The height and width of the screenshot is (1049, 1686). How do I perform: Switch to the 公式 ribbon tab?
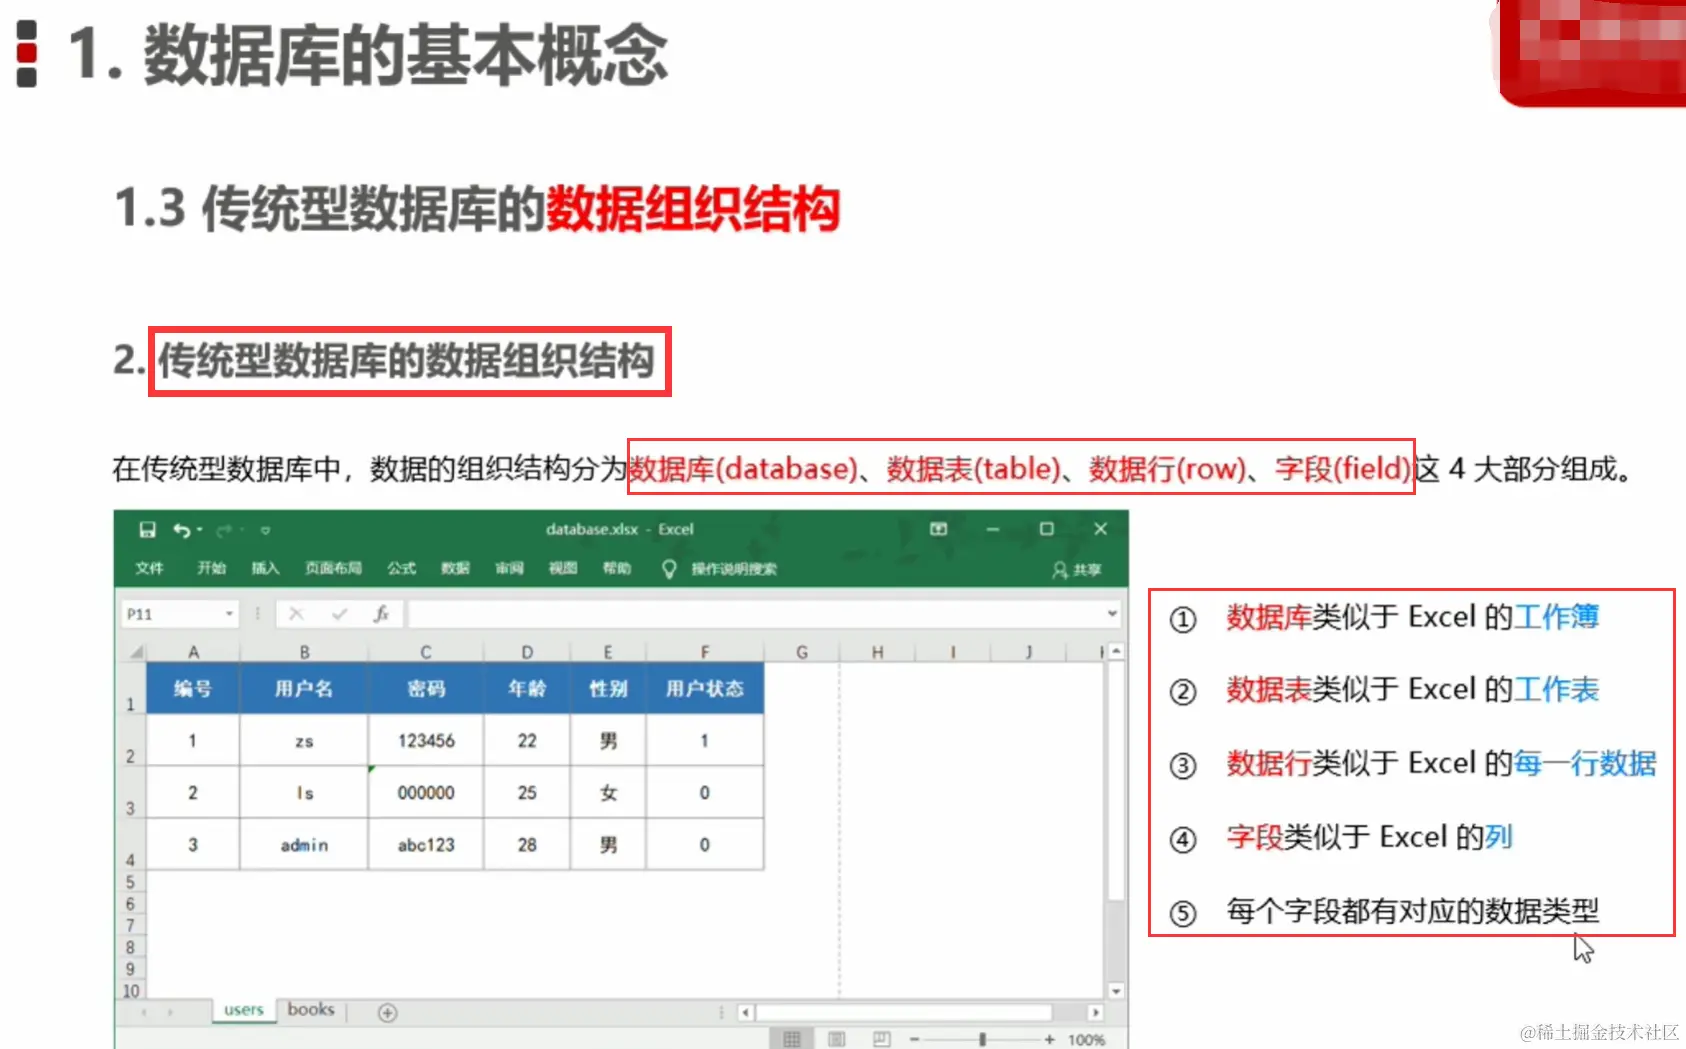tap(401, 568)
